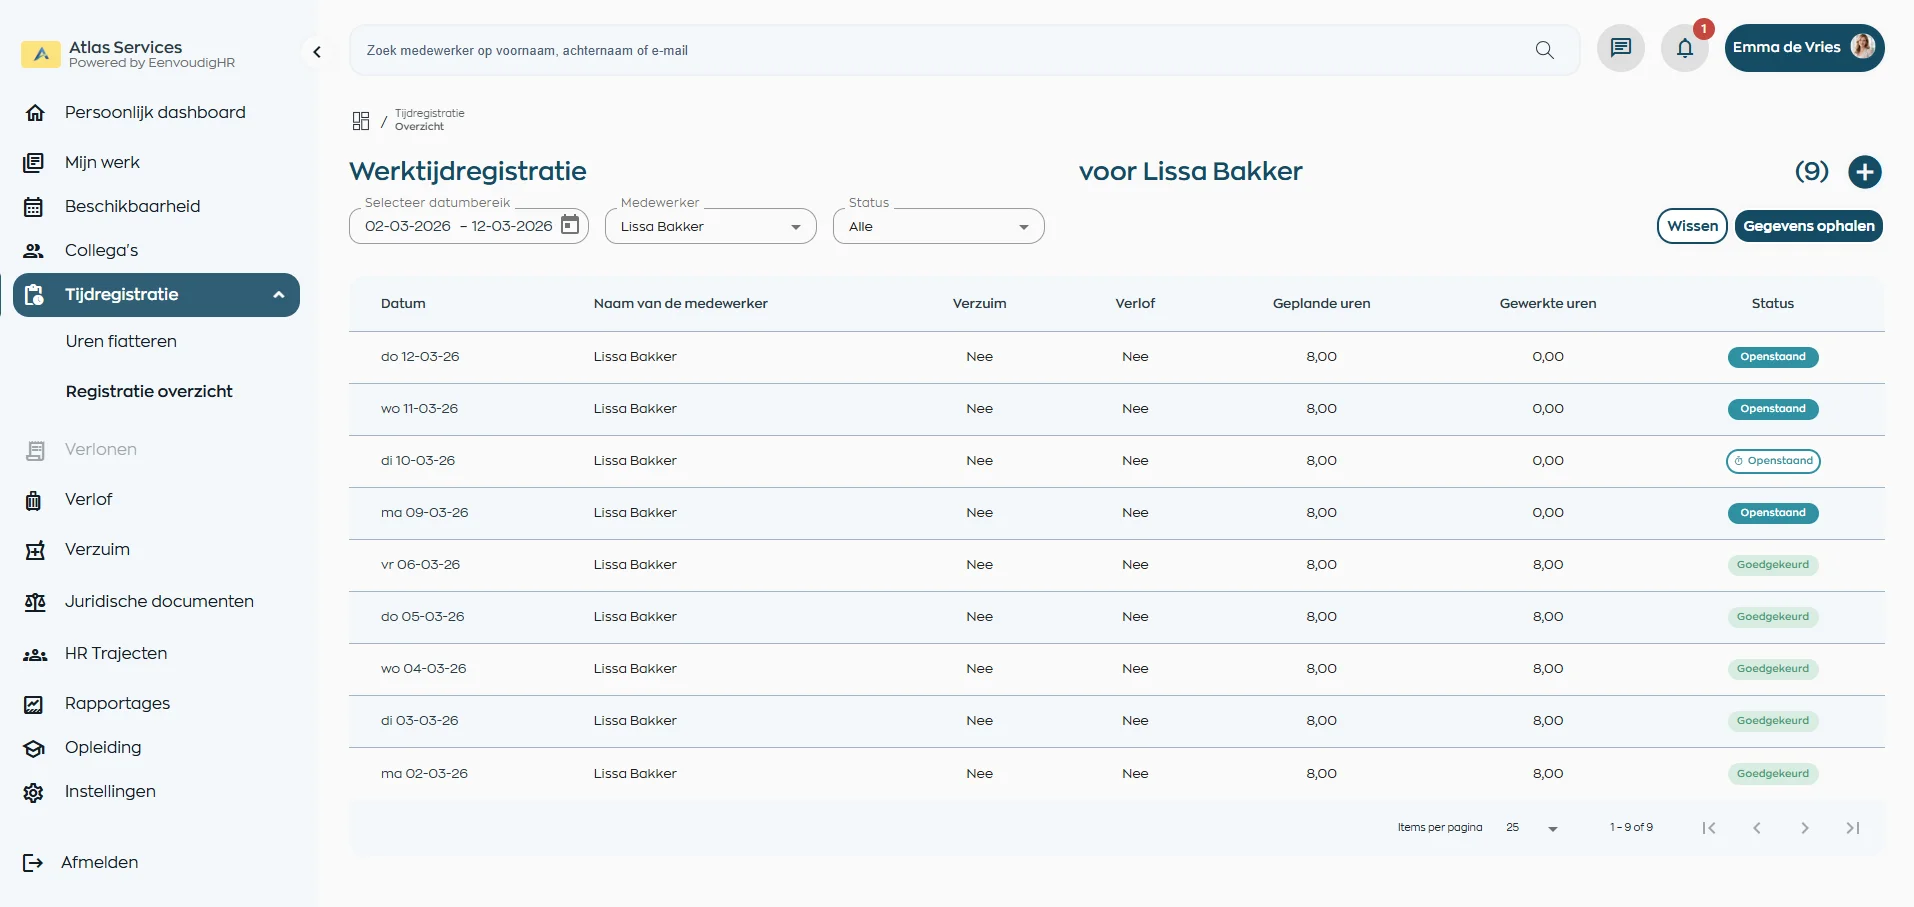Screen dimensions: 1914x907
Task: Click Openstaand status on di 10-03-26 row
Action: tap(1772, 461)
